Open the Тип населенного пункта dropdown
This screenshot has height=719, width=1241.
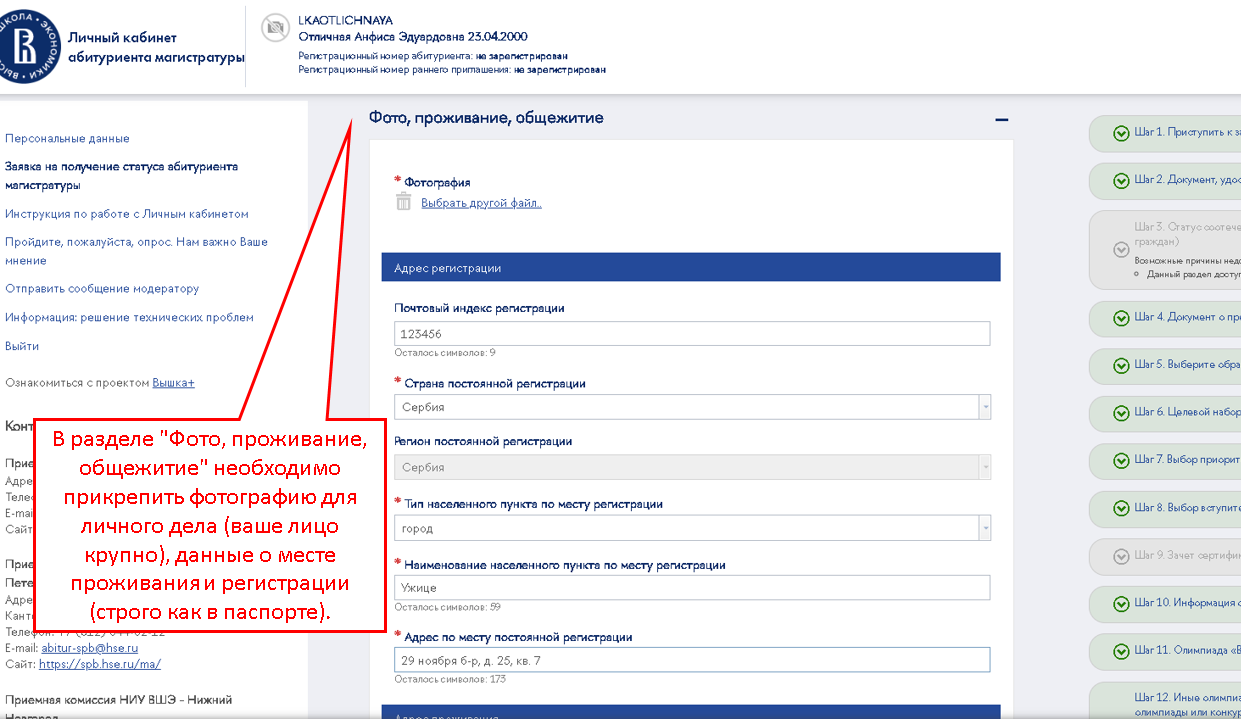pos(985,528)
